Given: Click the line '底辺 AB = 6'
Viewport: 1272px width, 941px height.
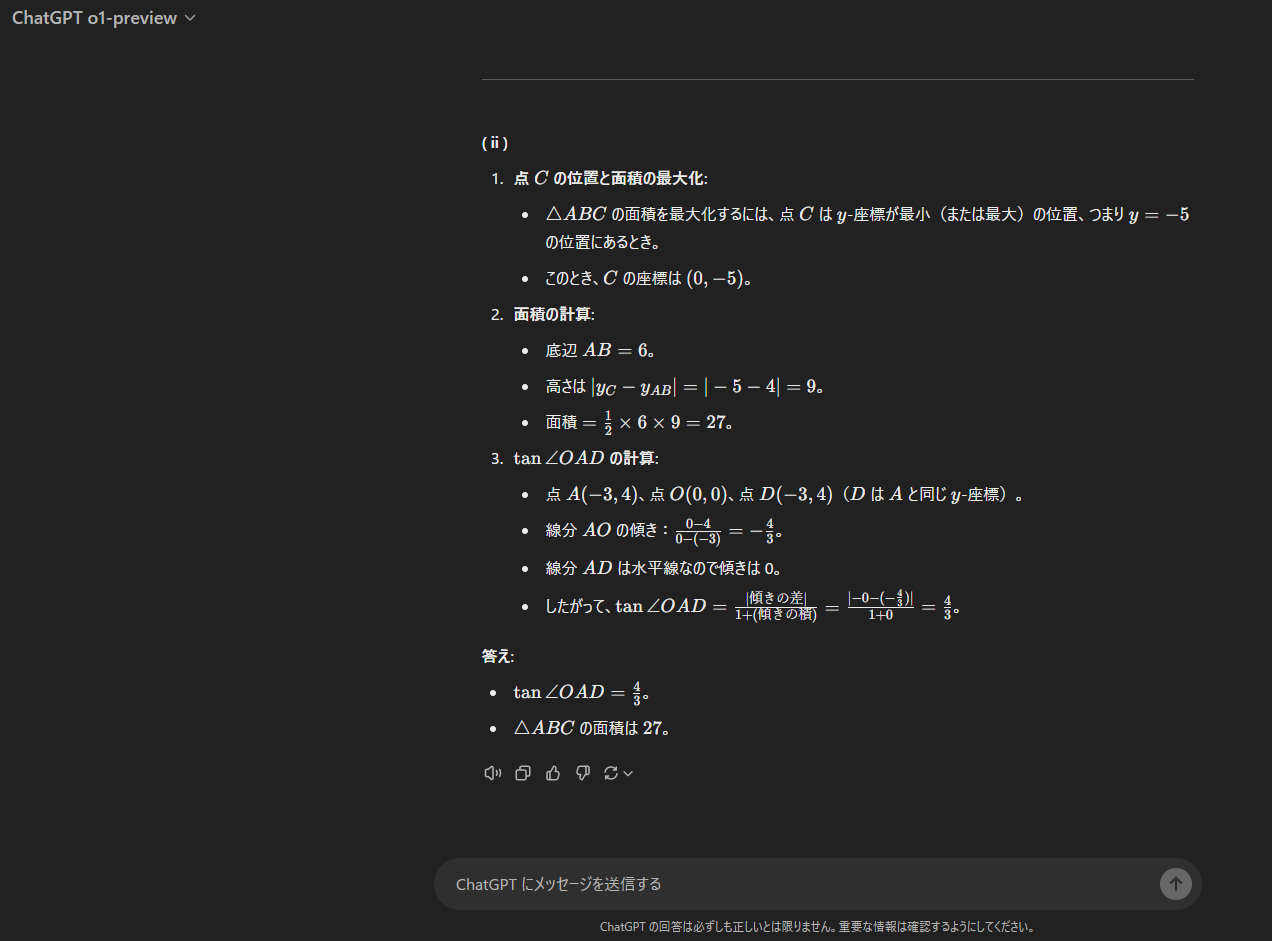Looking at the screenshot, I should click(x=600, y=351).
